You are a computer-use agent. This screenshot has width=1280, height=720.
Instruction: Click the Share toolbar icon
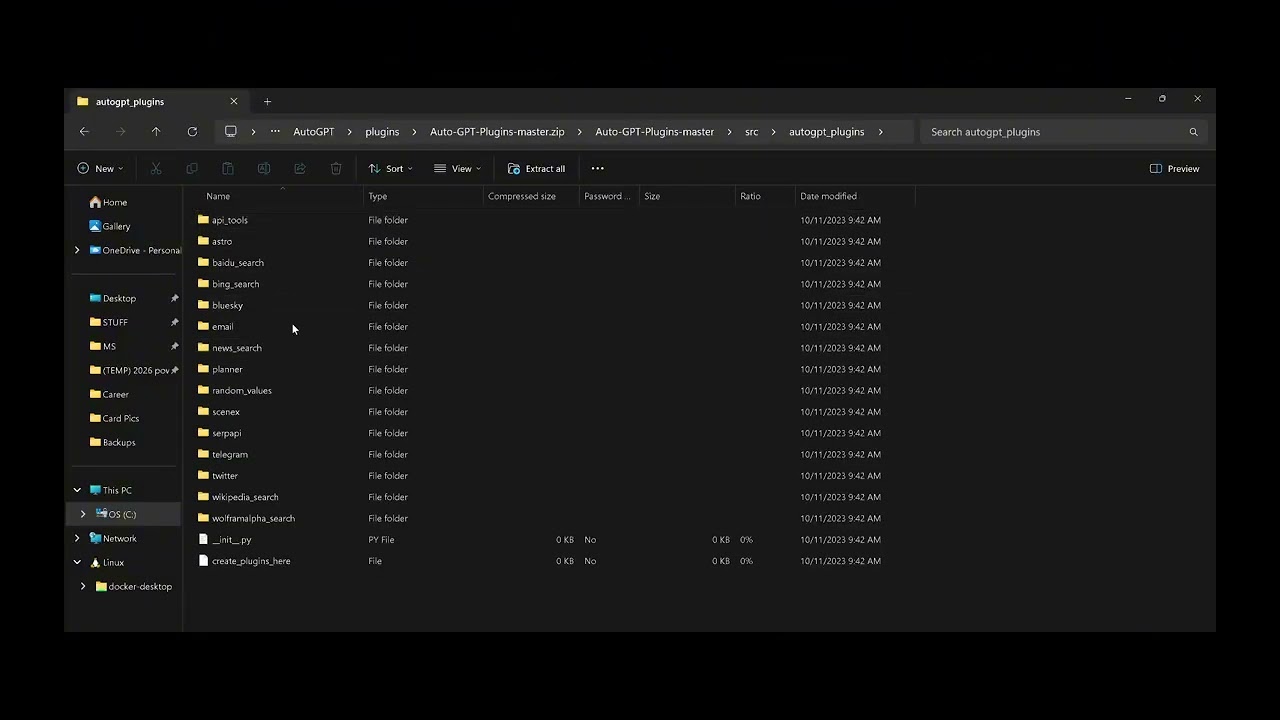pyautogui.click(x=300, y=169)
